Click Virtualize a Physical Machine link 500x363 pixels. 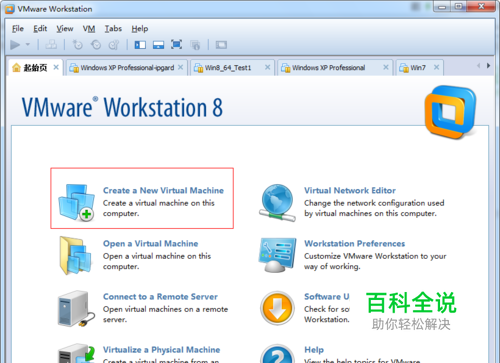click(x=161, y=350)
